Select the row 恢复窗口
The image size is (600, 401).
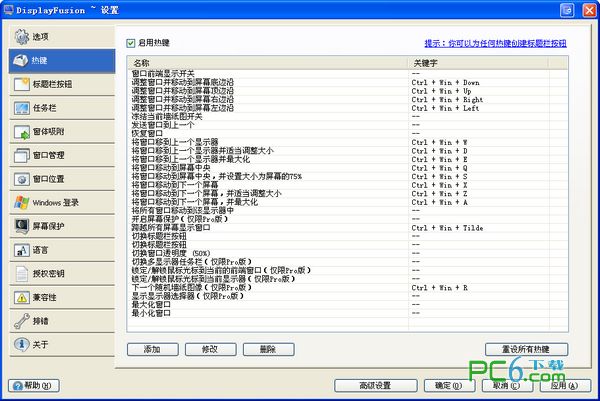(x=347, y=134)
